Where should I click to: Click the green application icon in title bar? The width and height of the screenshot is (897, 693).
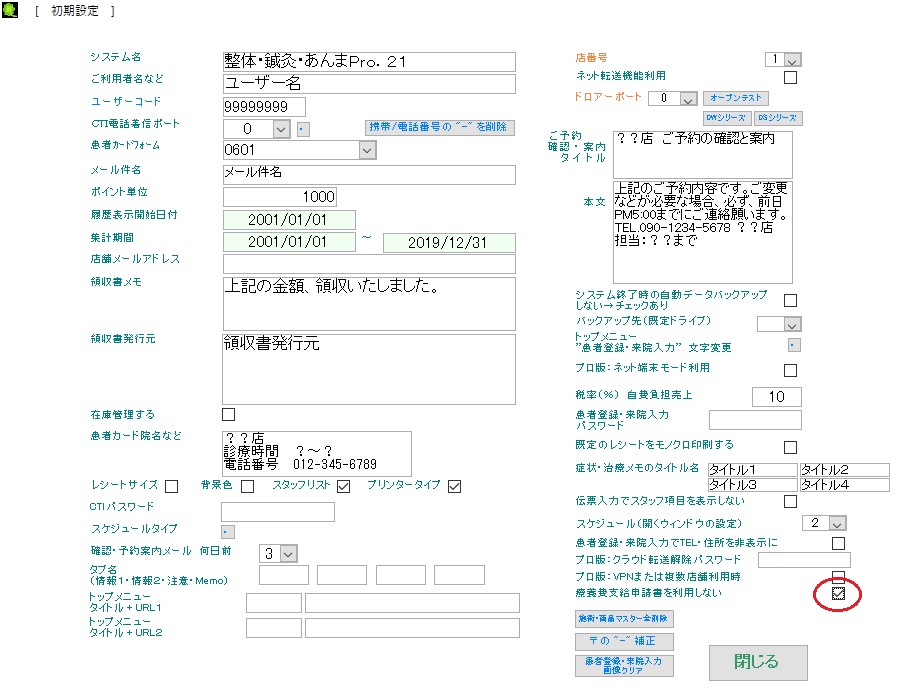coord(10,10)
